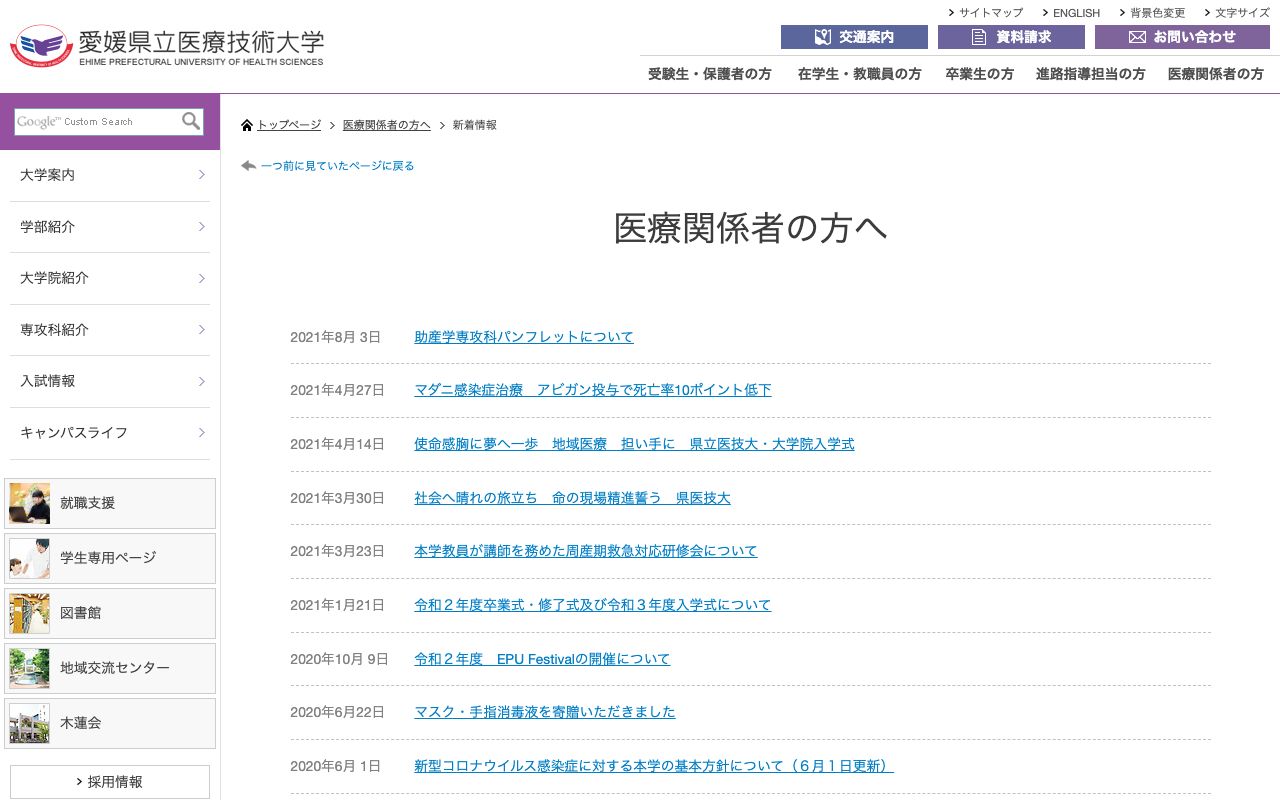Select the 在学生・教職員の方 navigation tab
The height and width of the screenshot is (800, 1280).
point(859,73)
